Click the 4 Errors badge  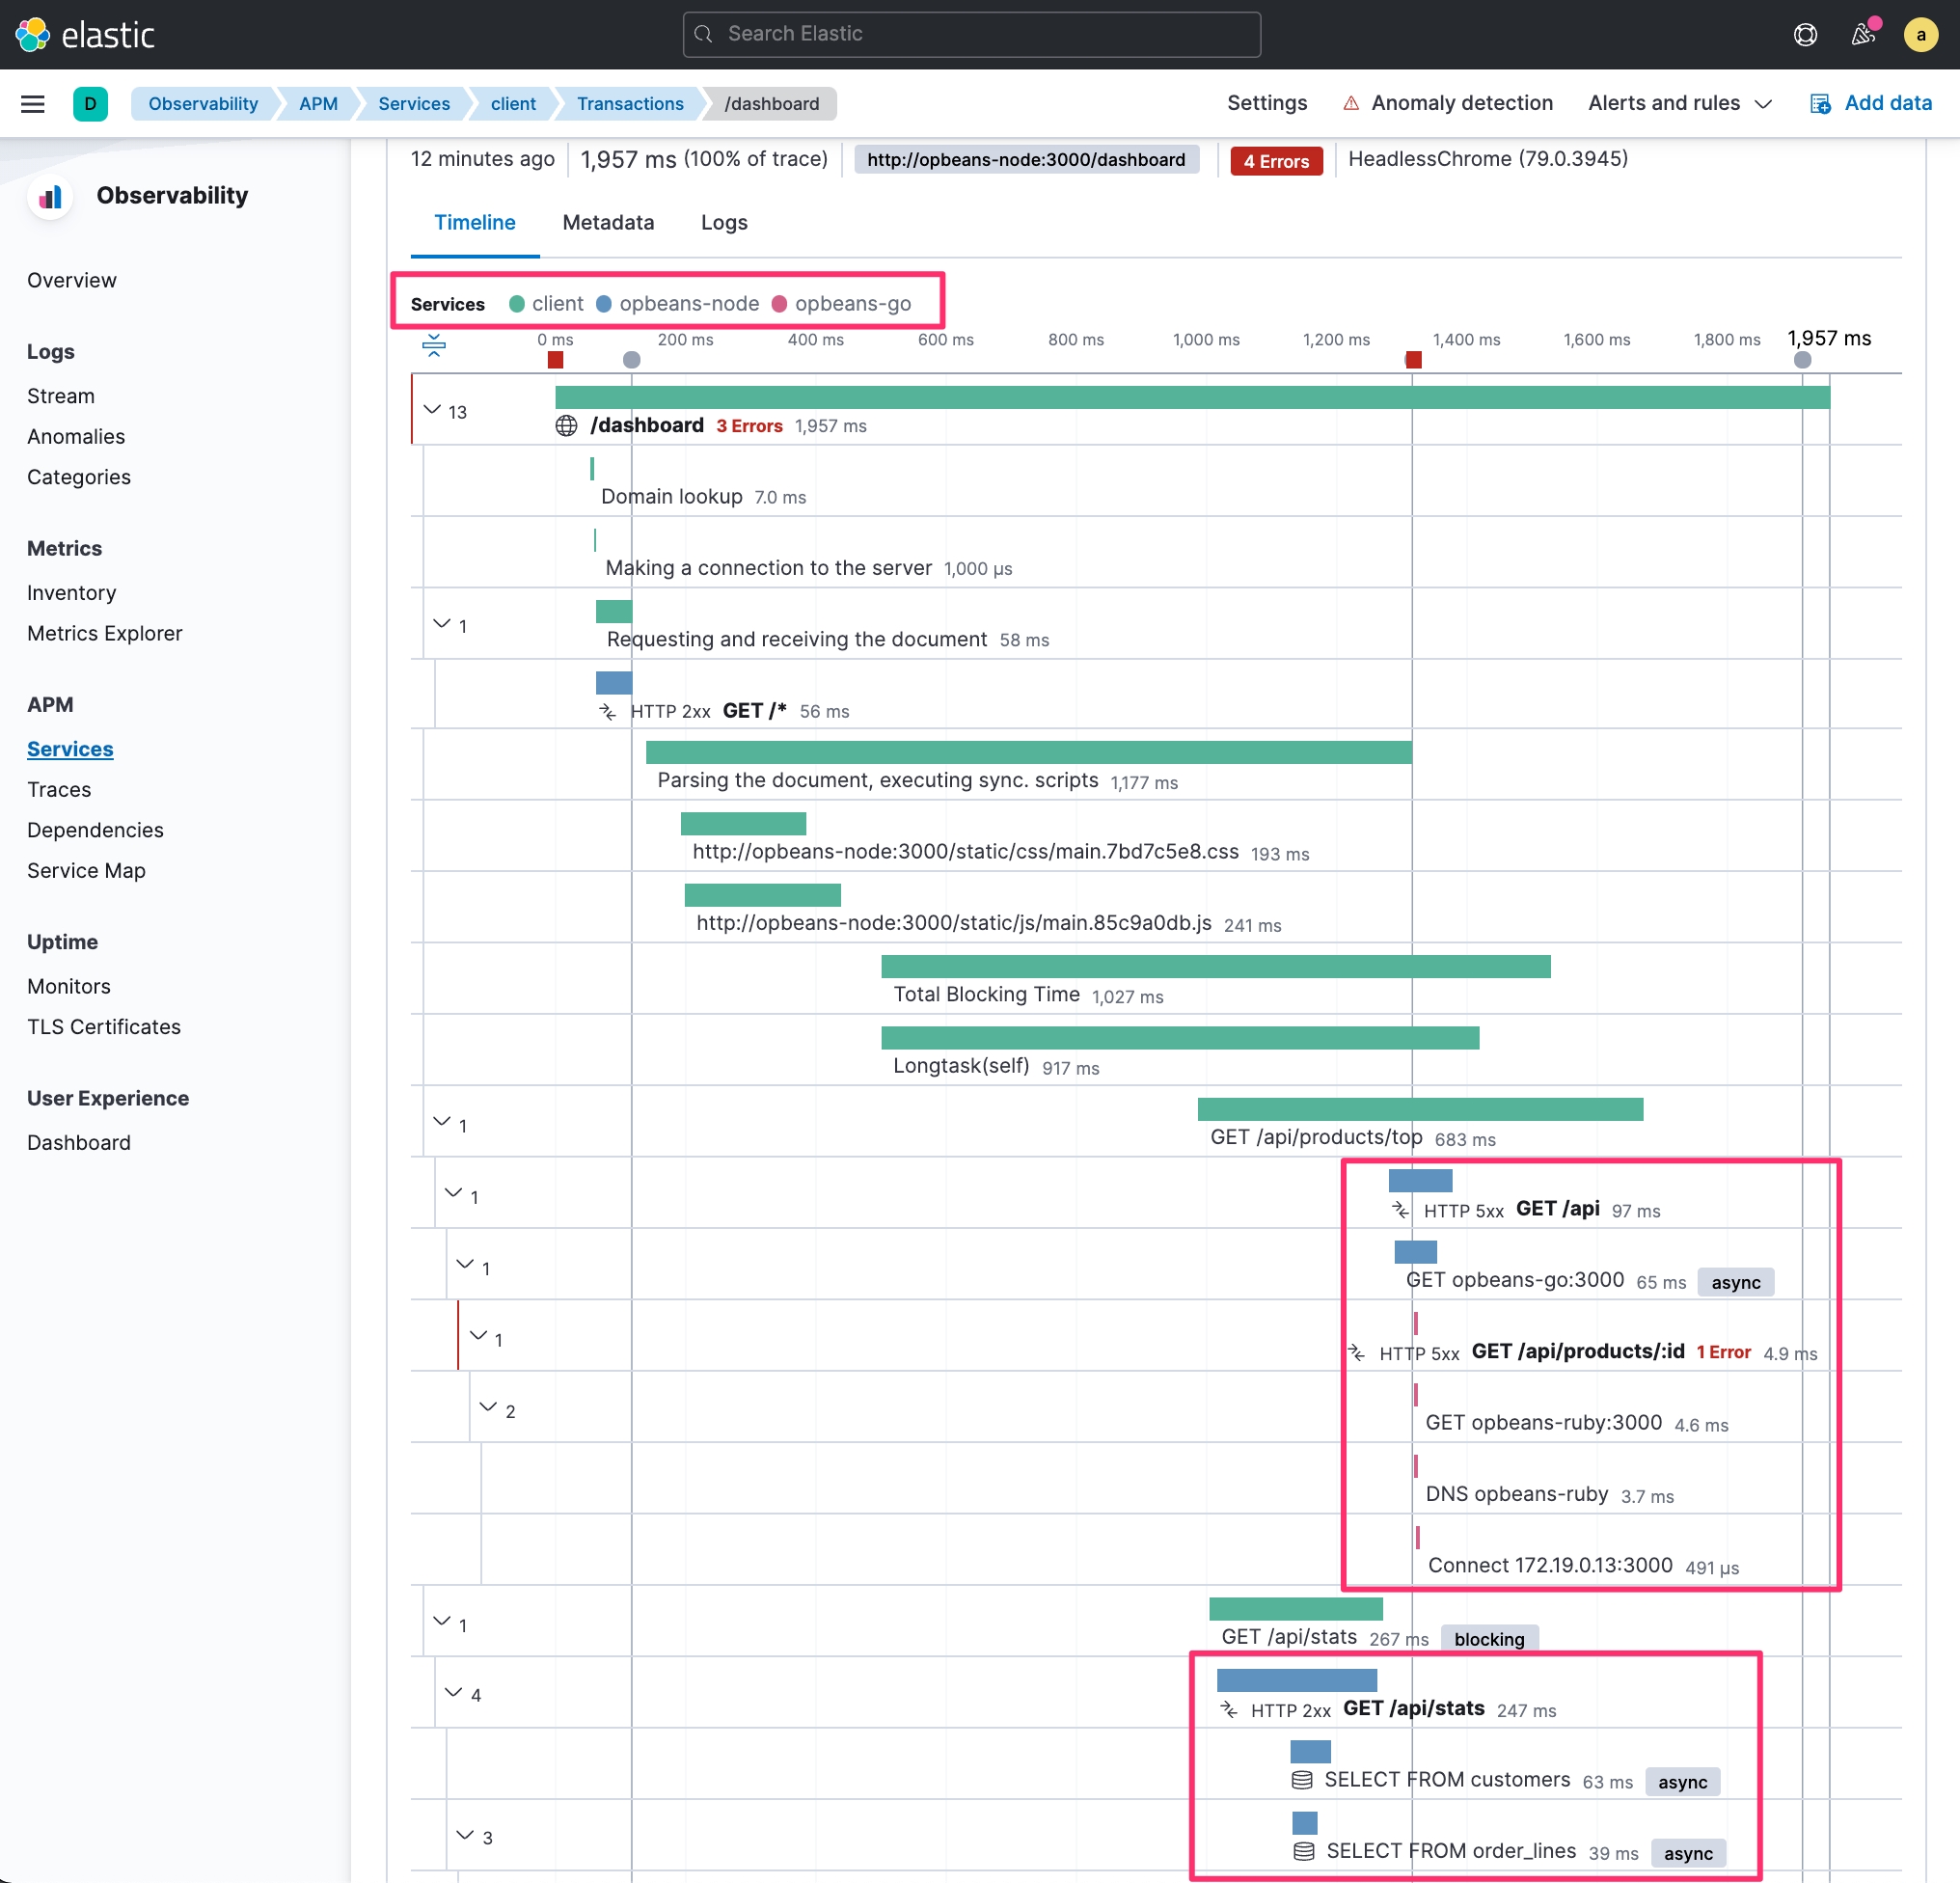click(1275, 161)
